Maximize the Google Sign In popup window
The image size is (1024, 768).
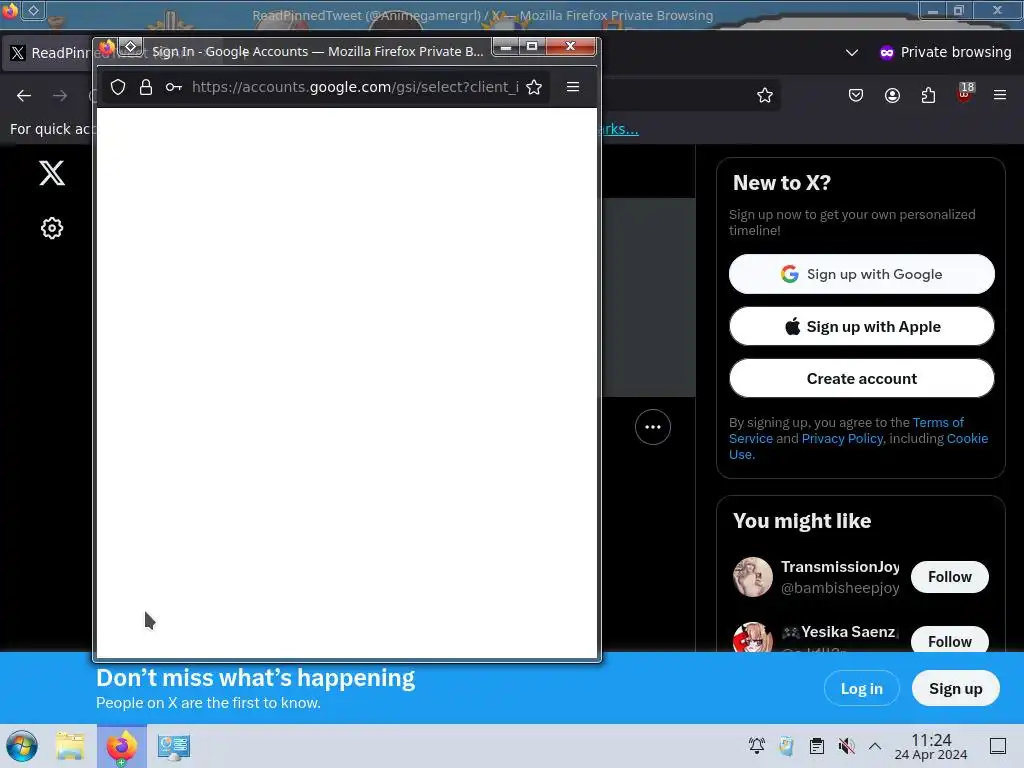click(532, 46)
